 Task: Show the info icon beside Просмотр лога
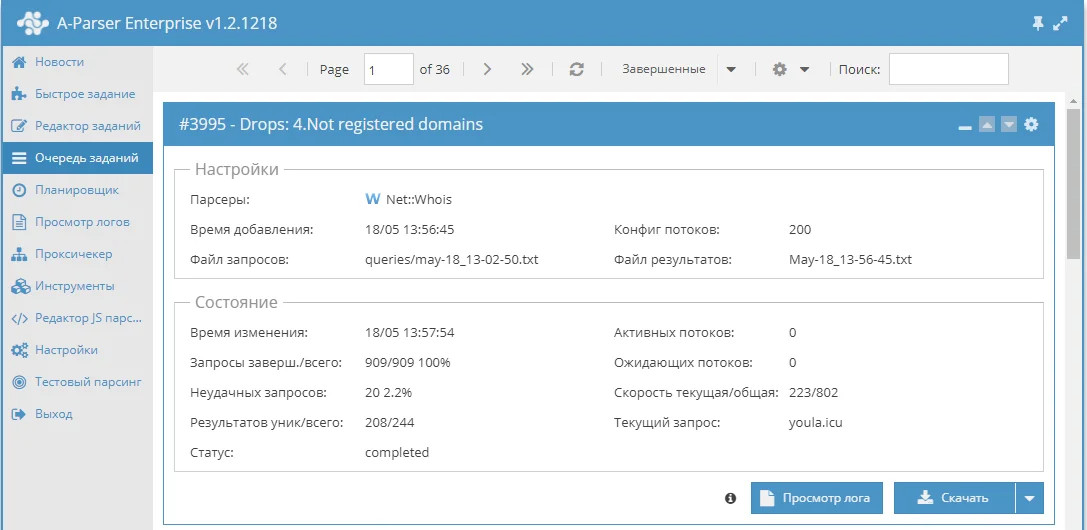(730, 498)
